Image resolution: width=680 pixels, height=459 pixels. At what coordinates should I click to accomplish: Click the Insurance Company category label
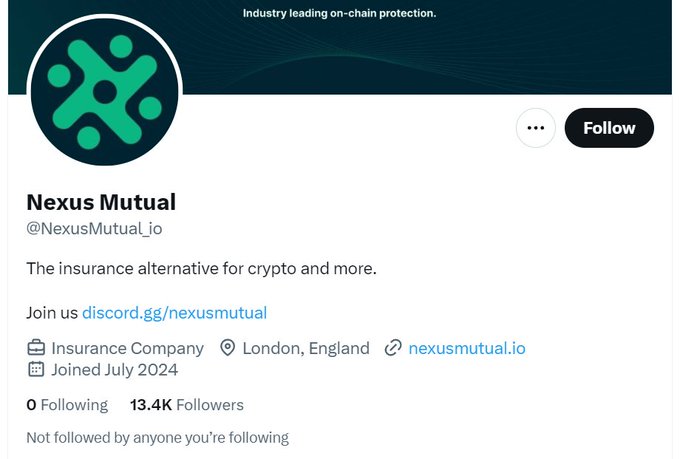127,348
